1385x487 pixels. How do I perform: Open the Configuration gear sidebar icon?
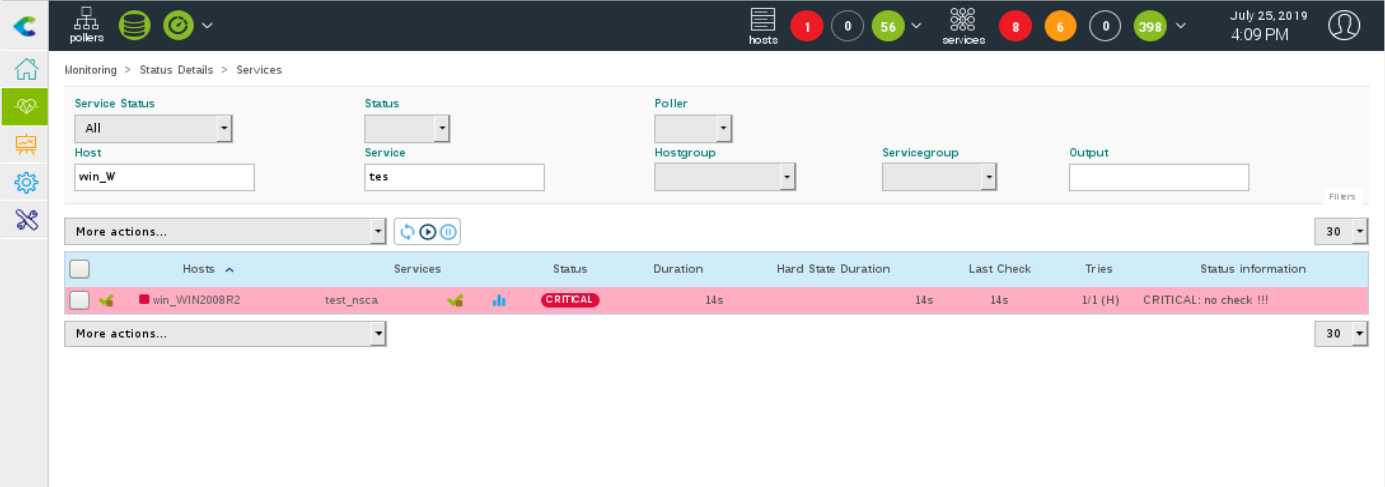pyautogui.click(x=26, y=182)
